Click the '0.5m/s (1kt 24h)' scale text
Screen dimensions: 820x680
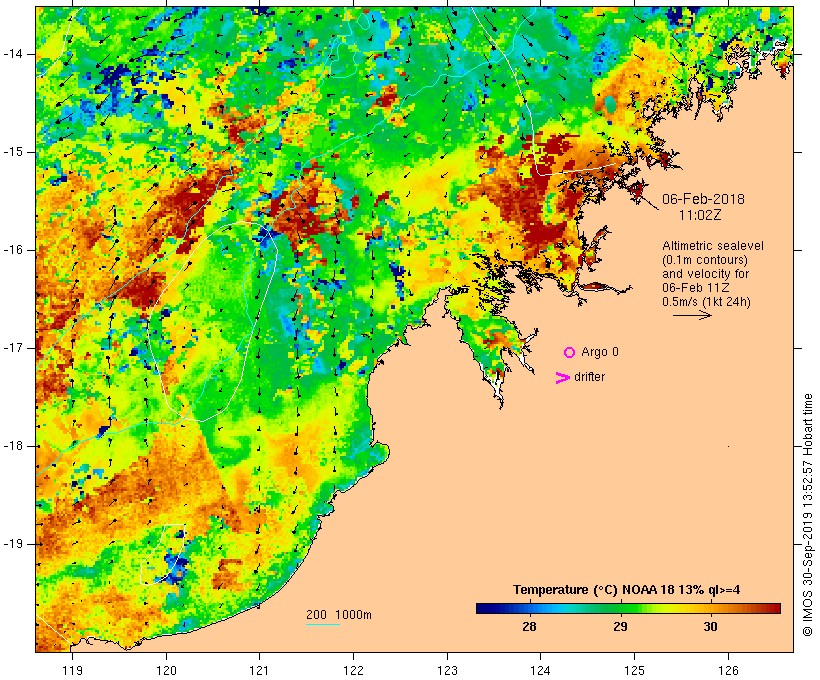coord(706,302)
